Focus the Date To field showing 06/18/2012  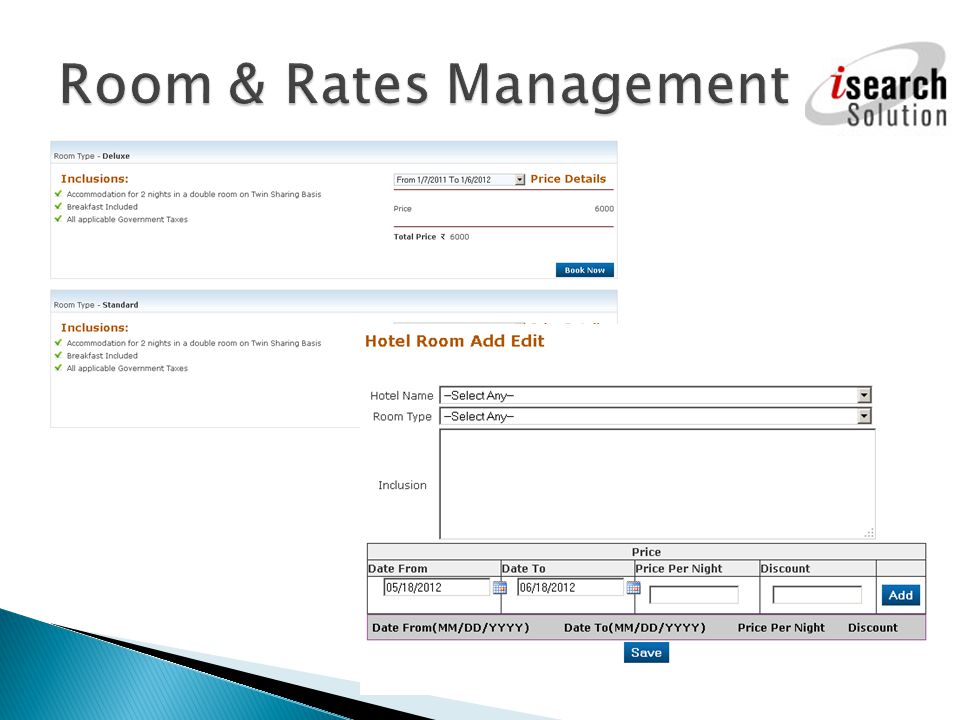[570, 587]
